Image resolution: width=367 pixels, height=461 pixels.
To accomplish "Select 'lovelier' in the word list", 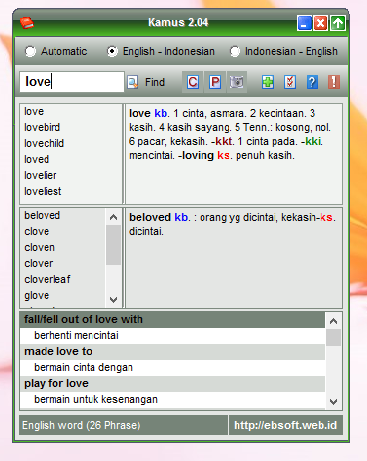I will click(40, 175).
